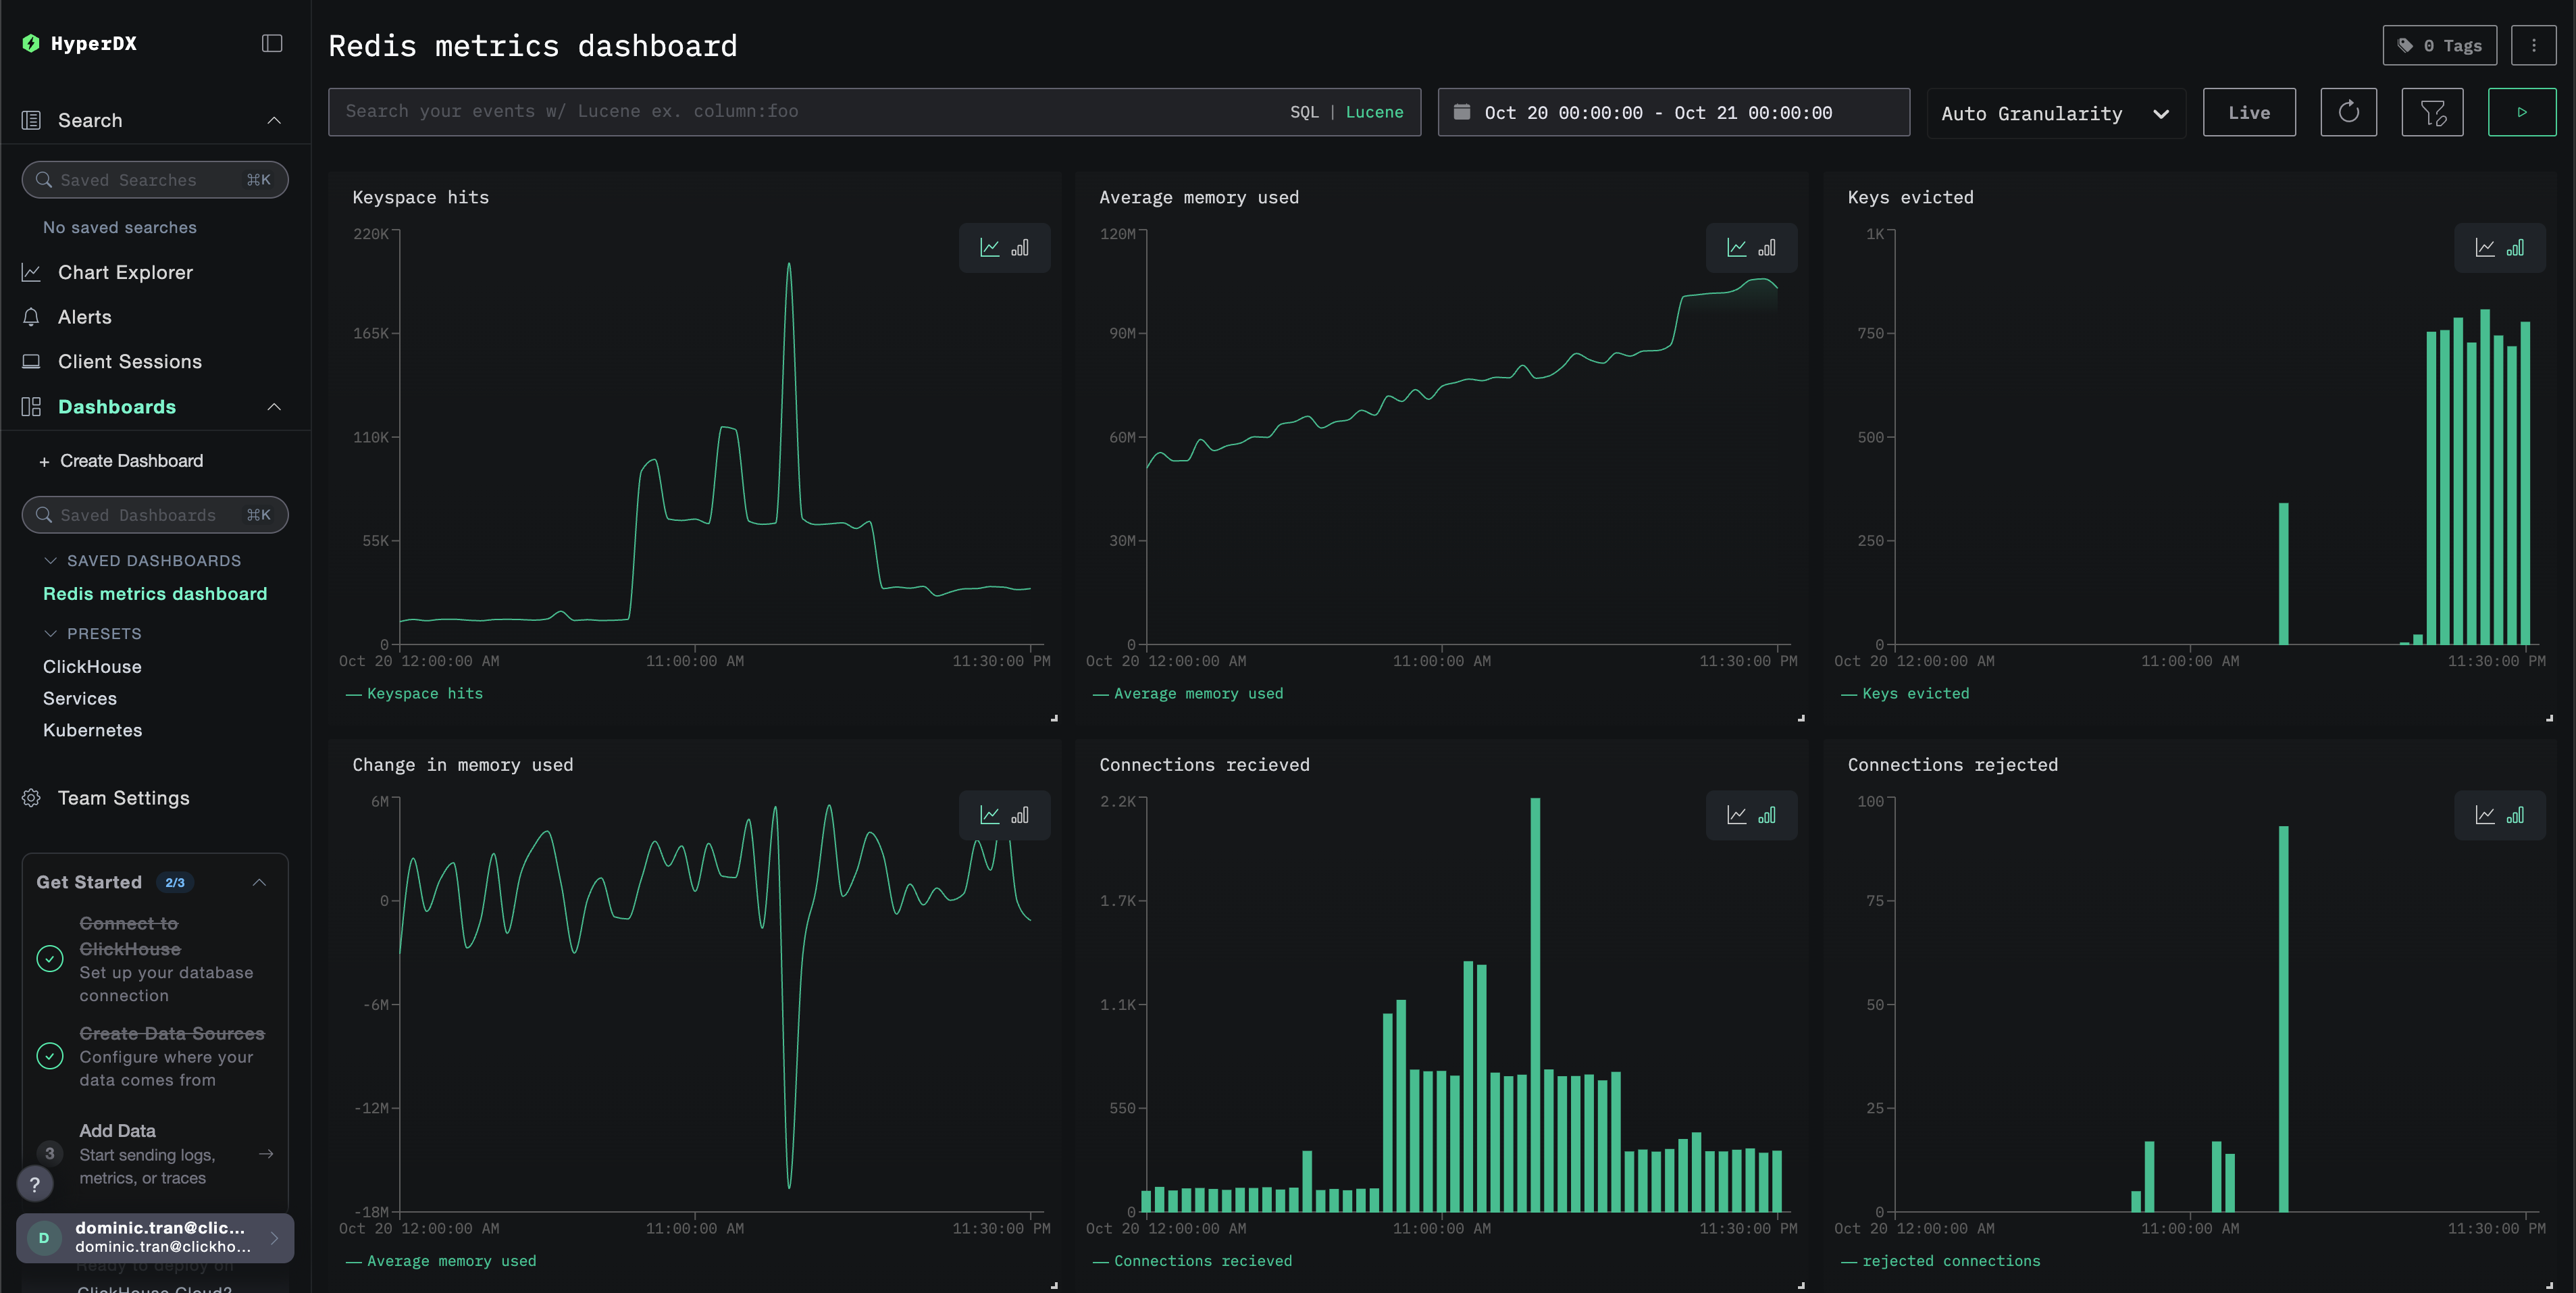Click the Create Dashboard button
This screenshot has height=1293, width=2576.
click(x=130, y=461)
